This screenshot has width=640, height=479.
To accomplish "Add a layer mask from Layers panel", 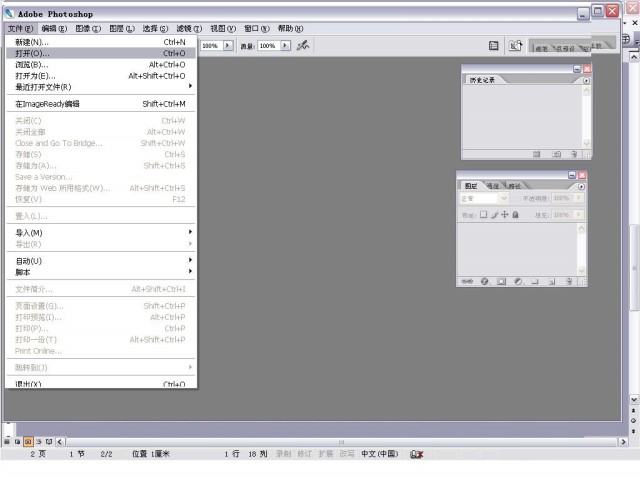I will (x=502, y=282).
